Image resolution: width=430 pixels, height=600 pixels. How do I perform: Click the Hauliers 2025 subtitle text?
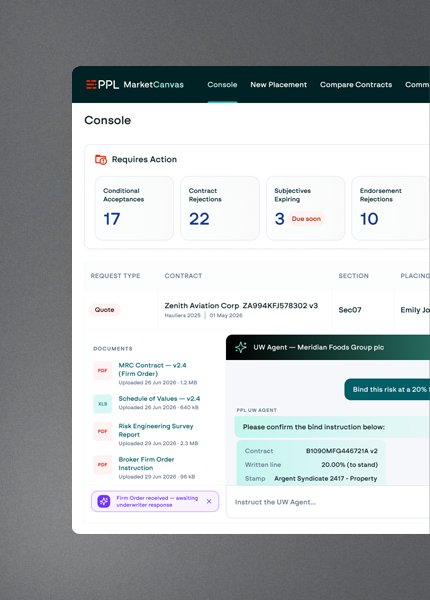182,316
